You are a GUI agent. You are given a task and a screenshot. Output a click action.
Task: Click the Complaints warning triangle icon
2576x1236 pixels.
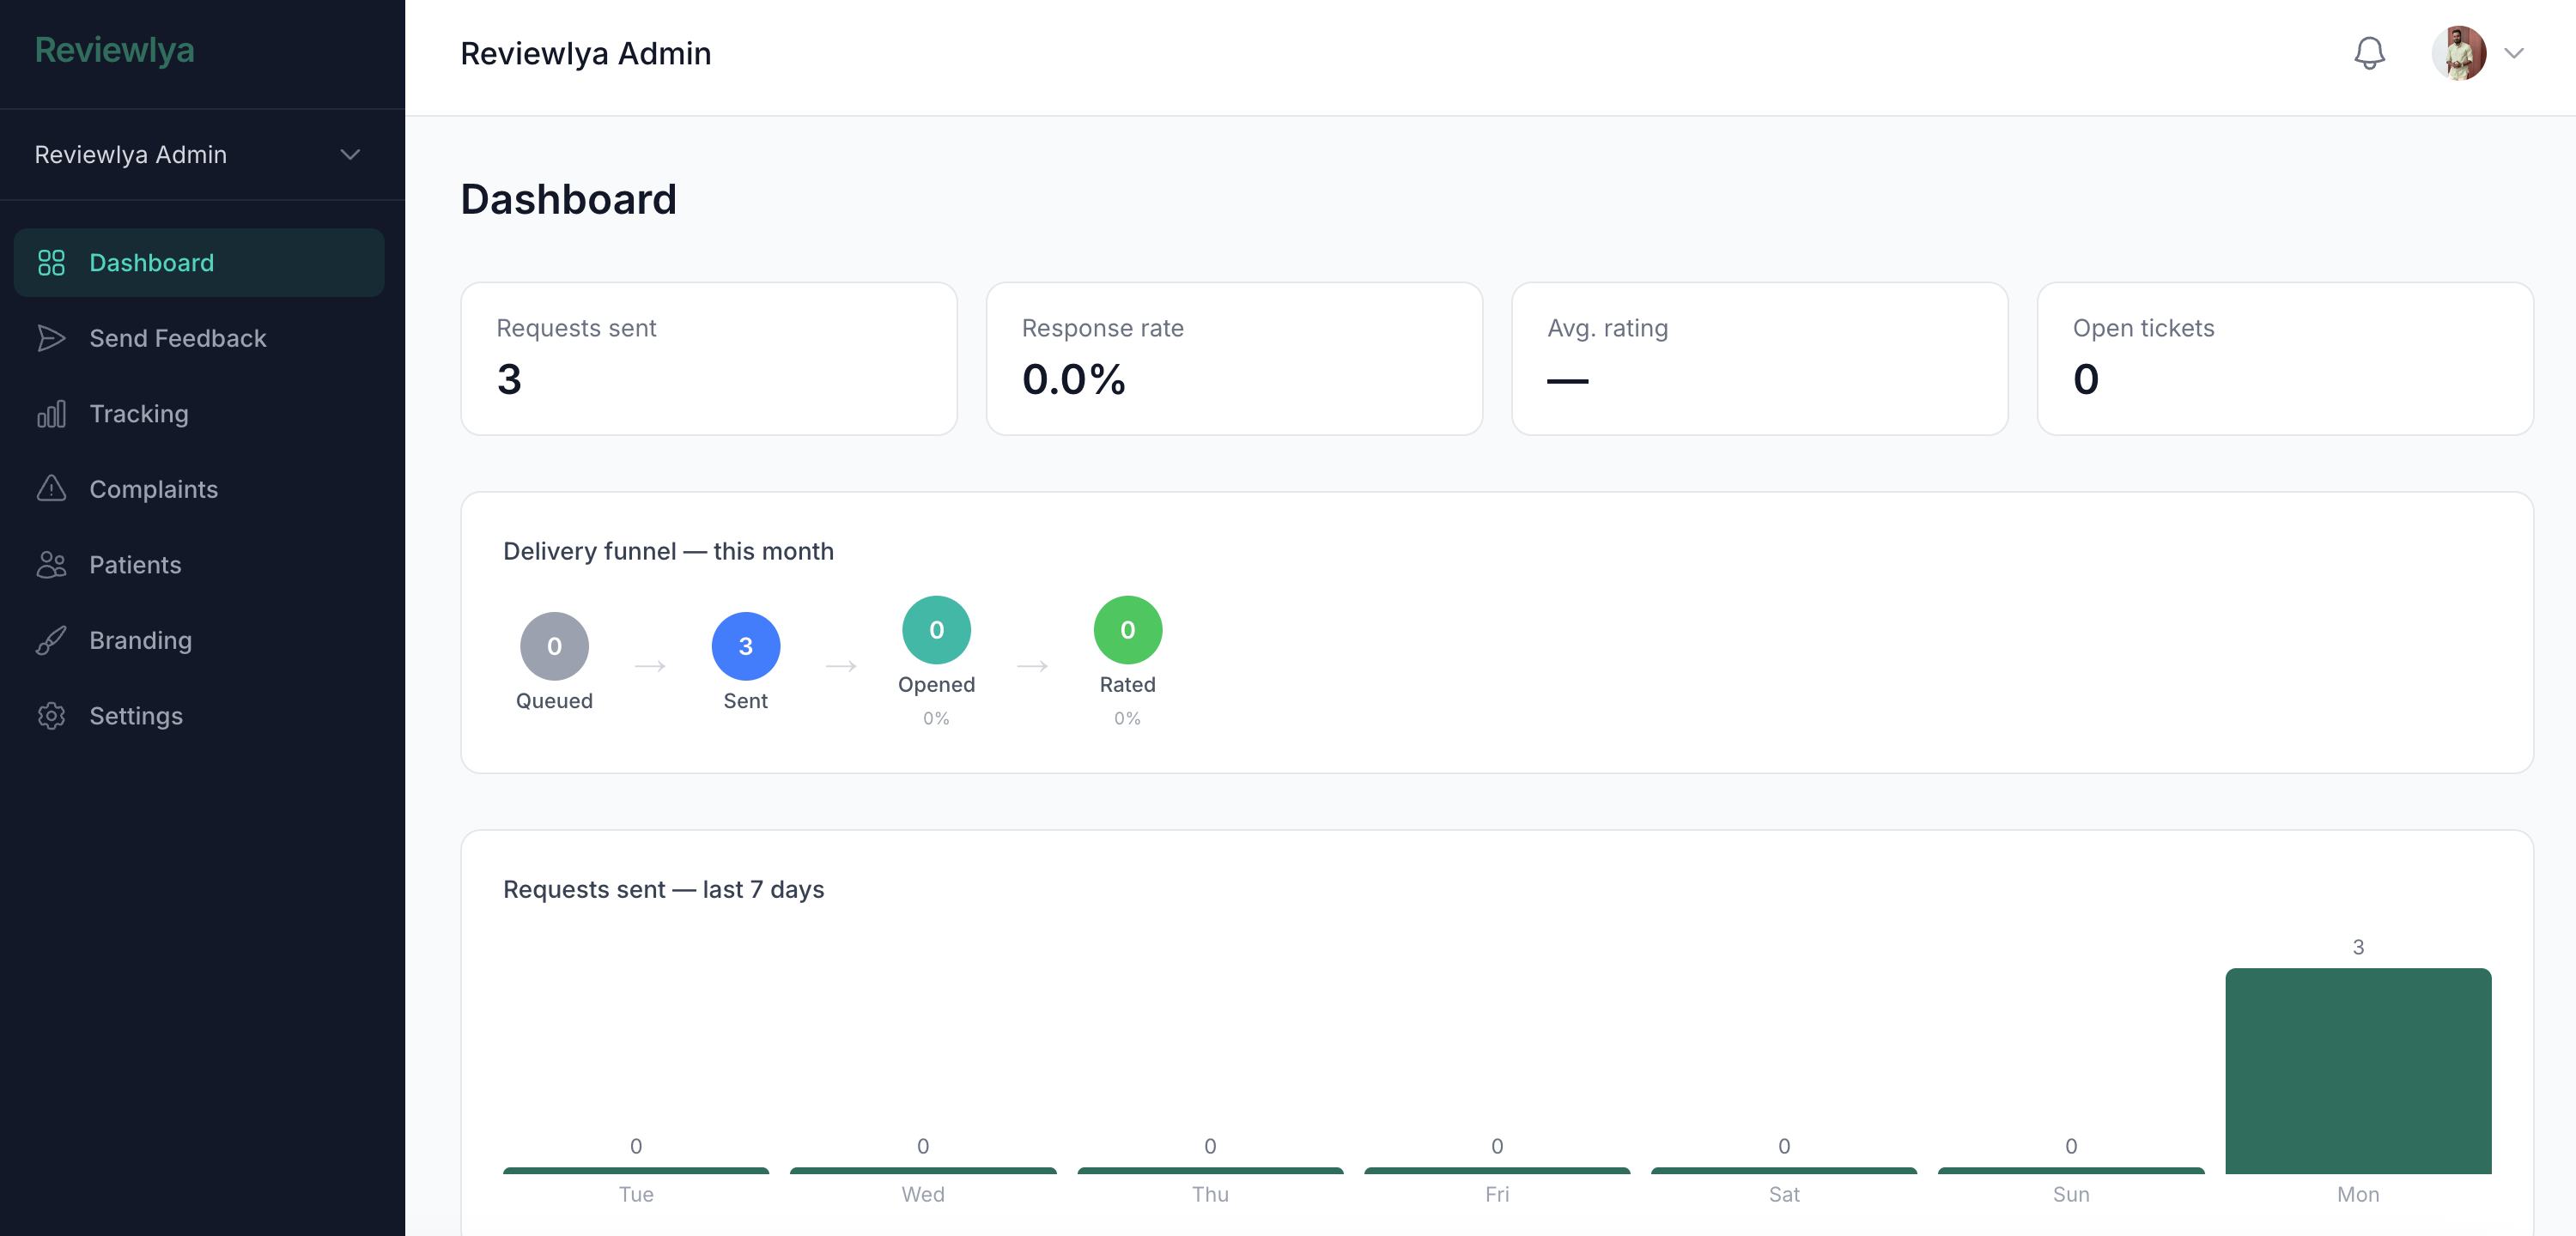51,489
